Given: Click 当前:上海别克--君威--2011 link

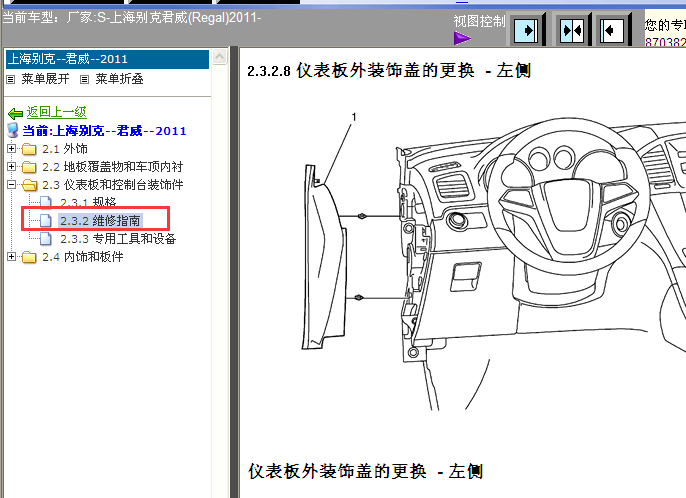Looking at the screenshot, I should click(x=104, y=130).
